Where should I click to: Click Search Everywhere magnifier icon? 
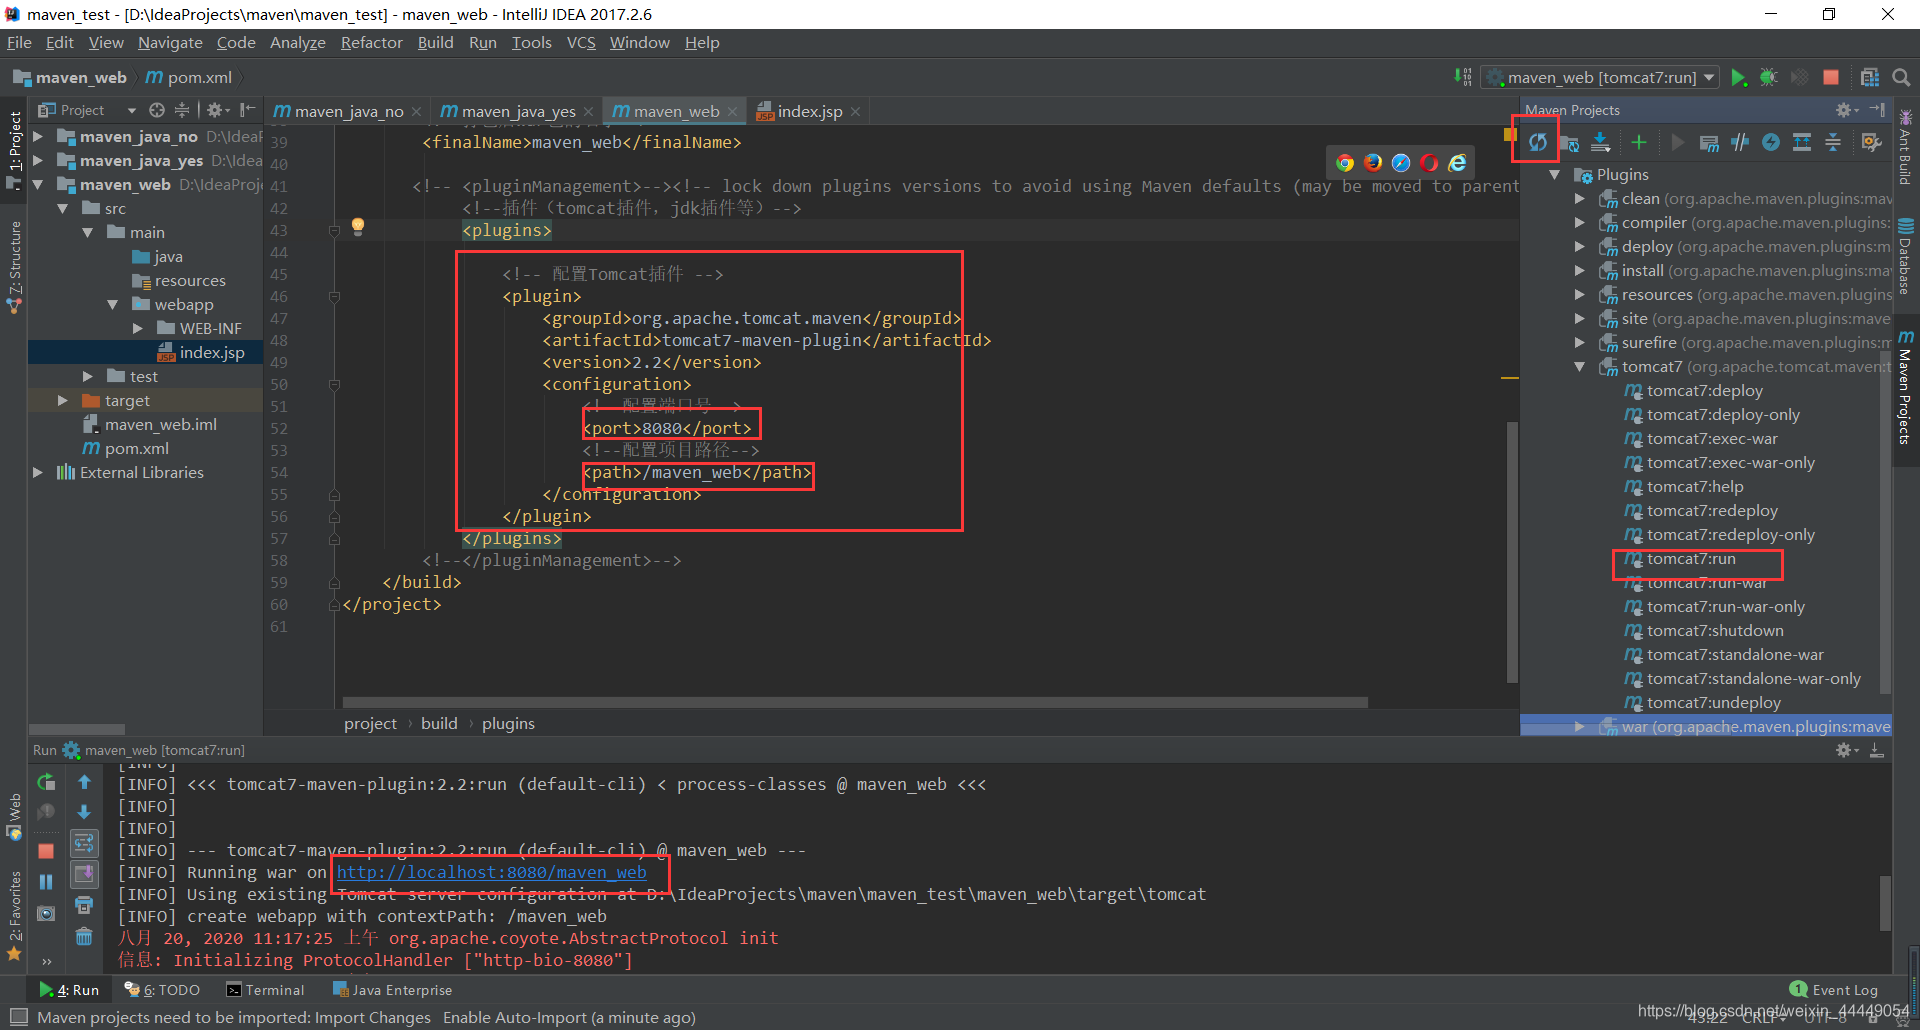(1901, 77)
